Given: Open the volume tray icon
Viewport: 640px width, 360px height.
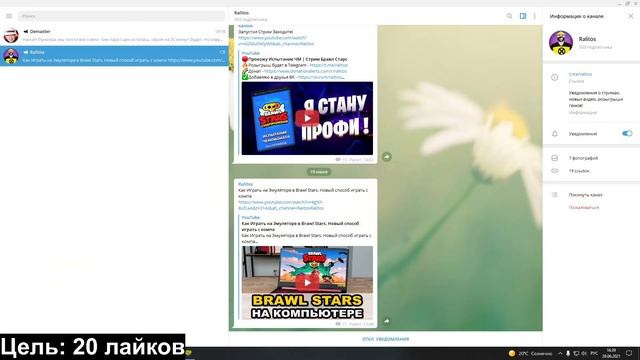Looking at the screenshot, I should 584,353.
